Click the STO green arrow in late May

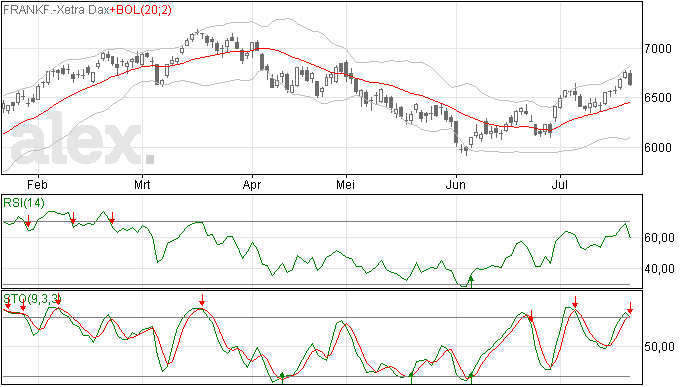(x=411, y=378)
